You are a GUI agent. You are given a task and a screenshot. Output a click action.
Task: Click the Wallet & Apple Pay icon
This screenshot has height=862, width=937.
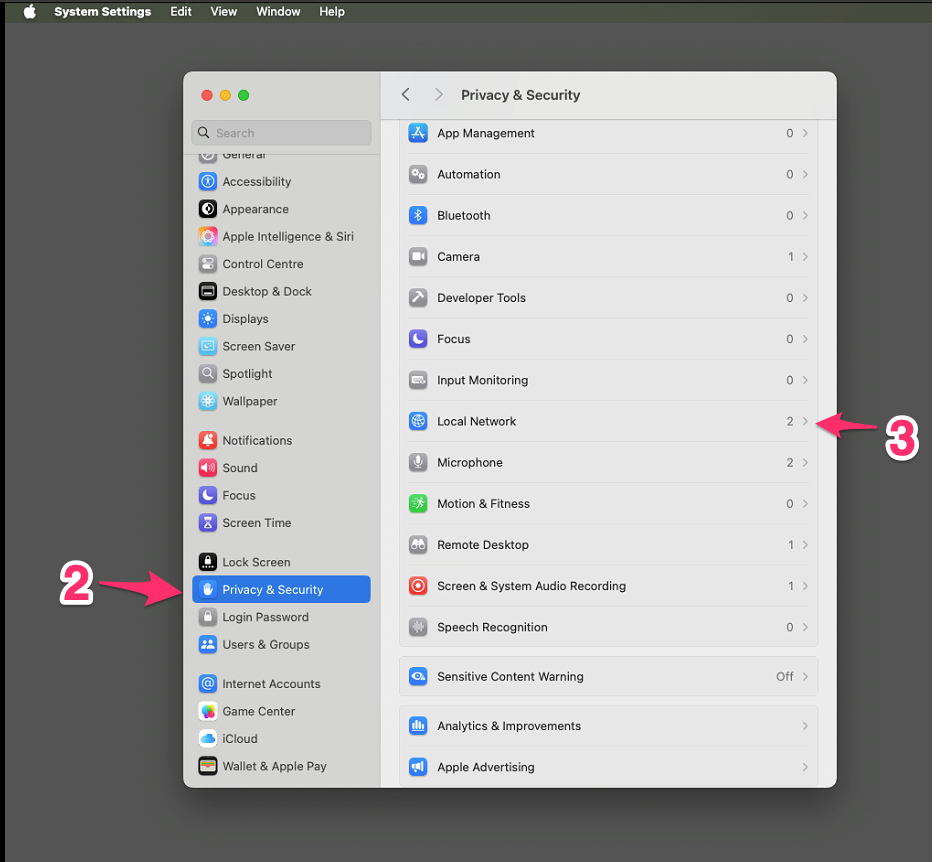pyautogui.click(x=207, y=766)
